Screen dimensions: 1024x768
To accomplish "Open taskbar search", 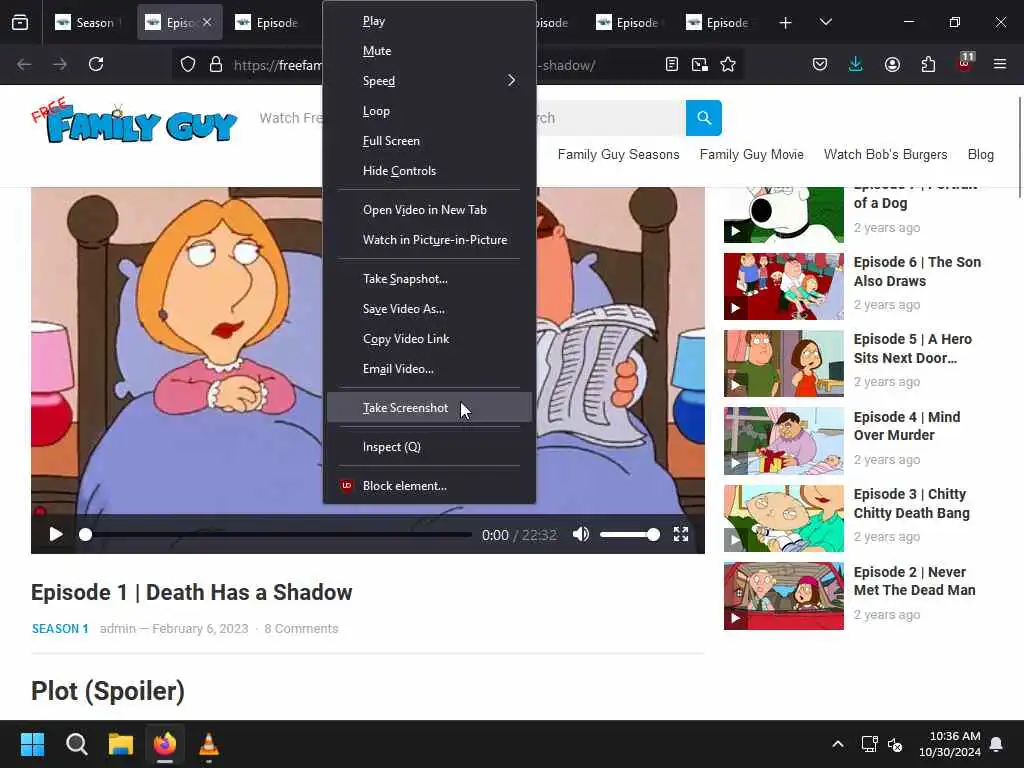I will click(76, 744).
